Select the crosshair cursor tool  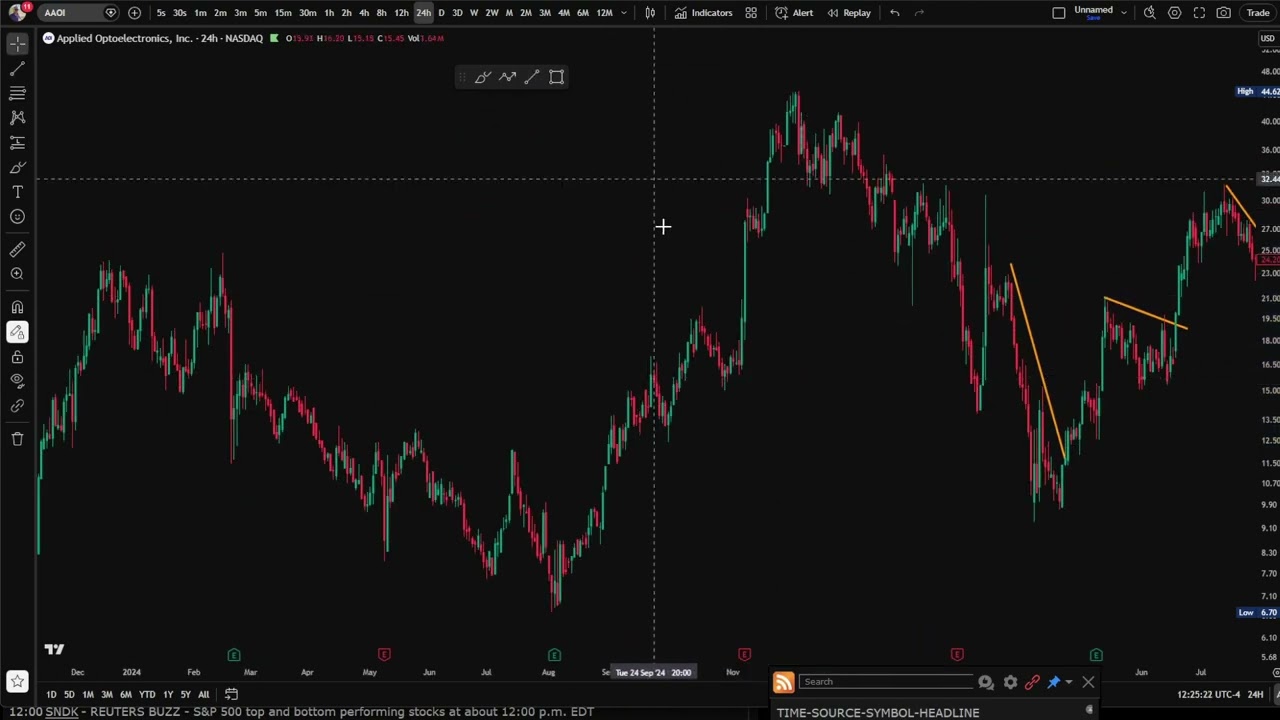(x=17, y=44)
